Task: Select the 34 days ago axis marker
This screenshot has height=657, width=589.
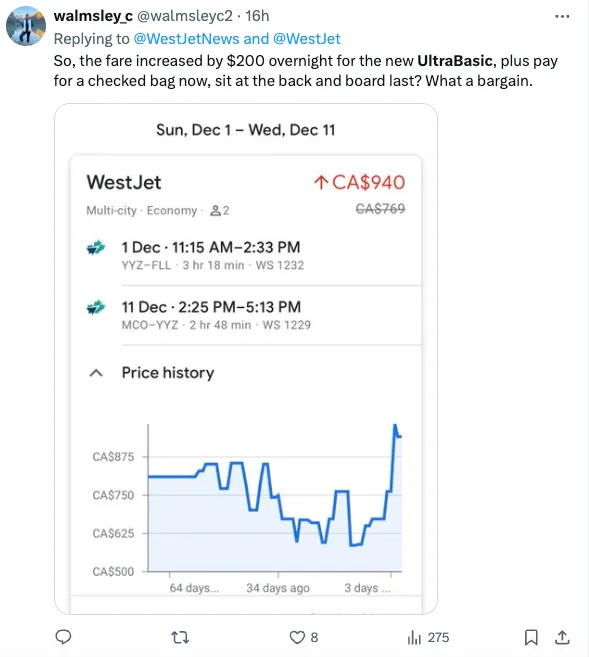Action: (x=278, y=588)
